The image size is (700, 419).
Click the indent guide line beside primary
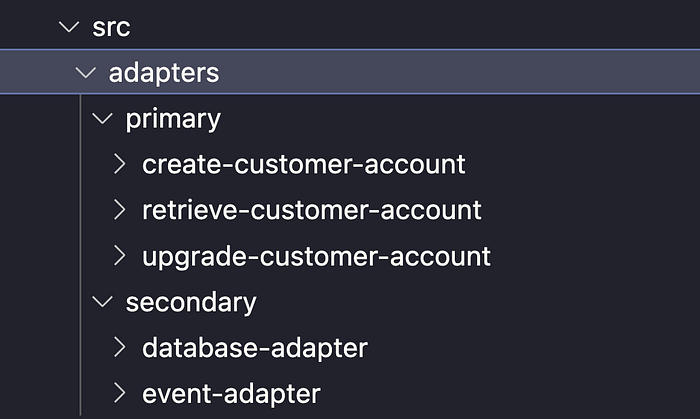[x=80, y=119]
